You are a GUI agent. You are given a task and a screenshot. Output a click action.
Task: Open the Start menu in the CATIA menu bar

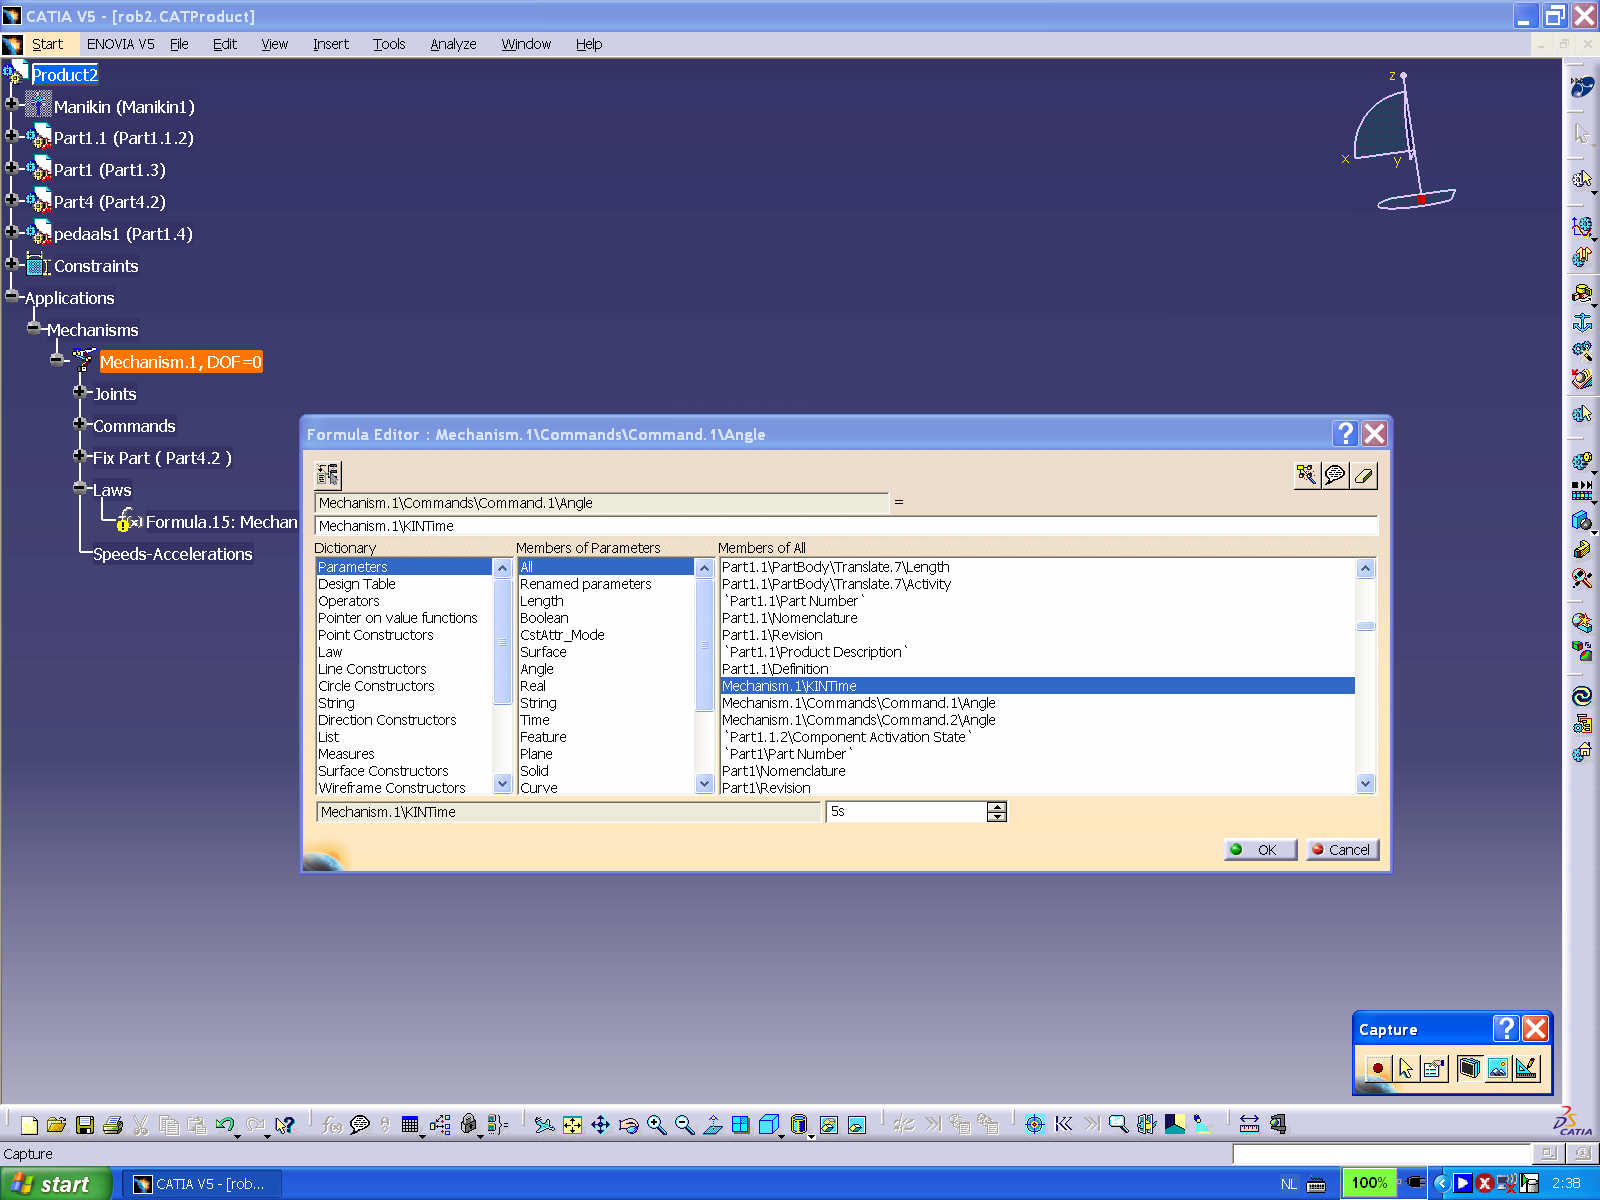(47, 44)
